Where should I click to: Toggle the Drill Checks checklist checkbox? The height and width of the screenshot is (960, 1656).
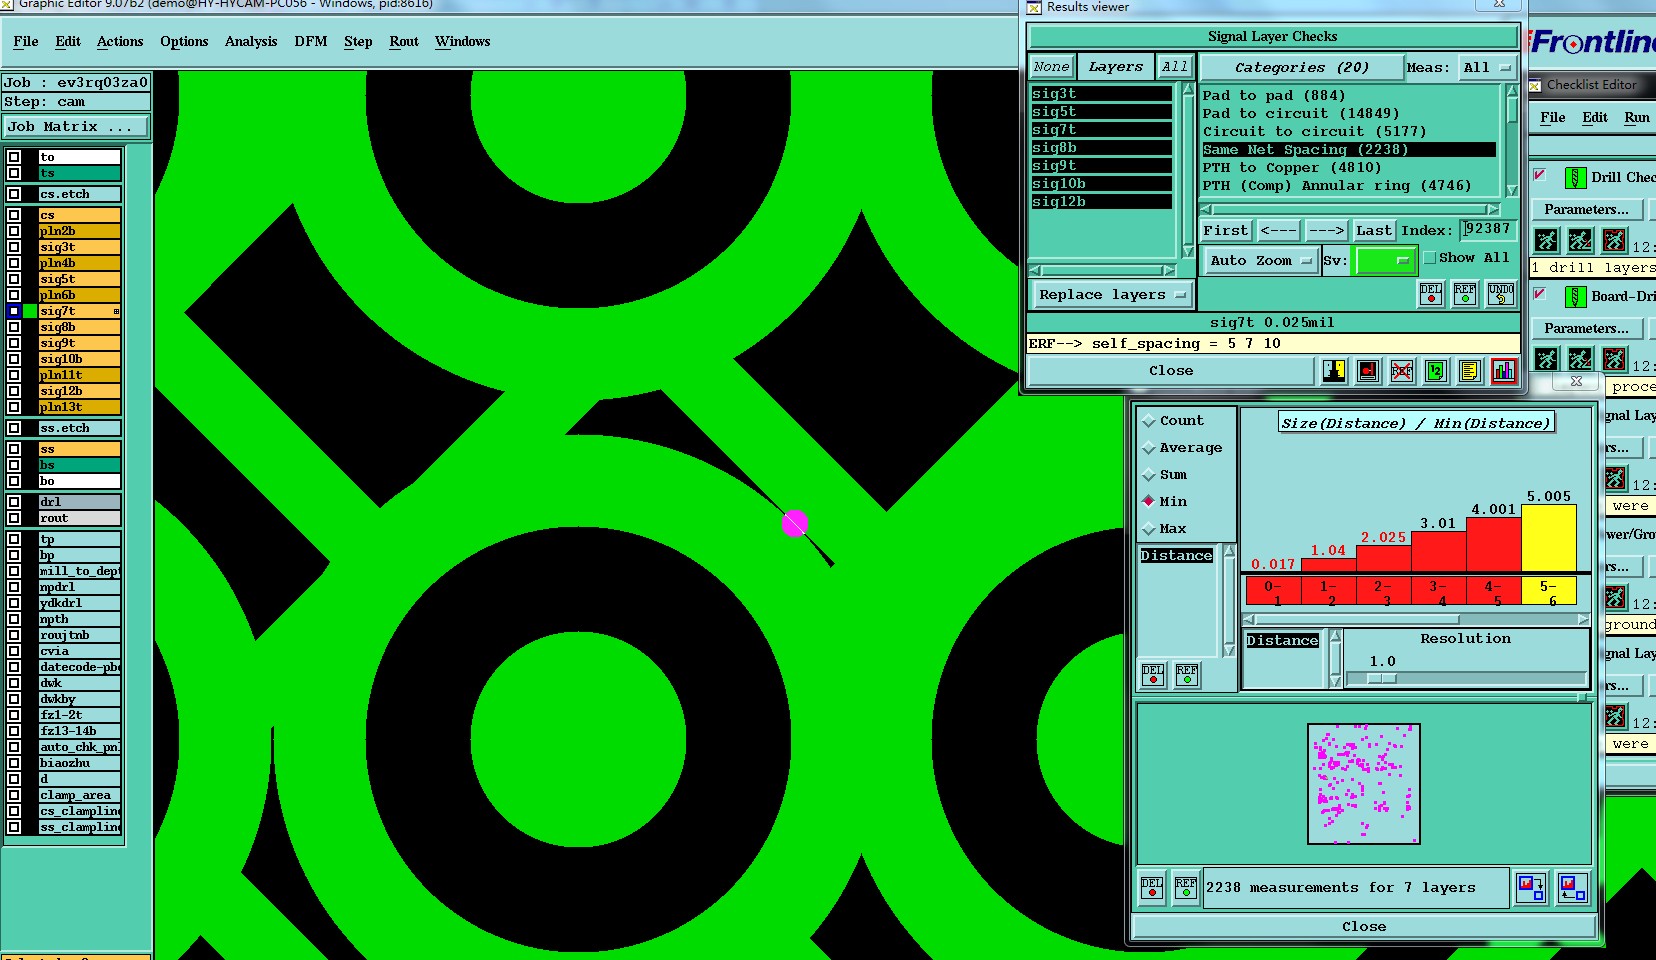point(1540,175)
